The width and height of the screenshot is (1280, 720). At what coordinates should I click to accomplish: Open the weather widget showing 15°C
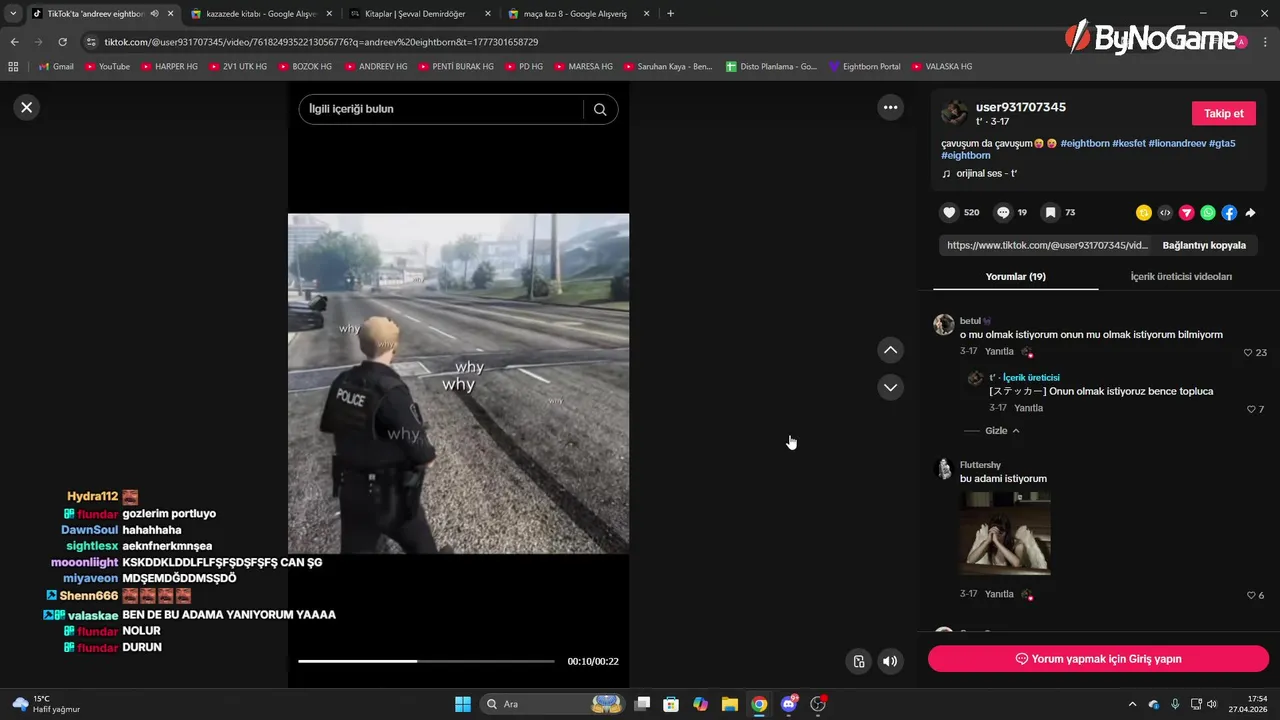45,704
